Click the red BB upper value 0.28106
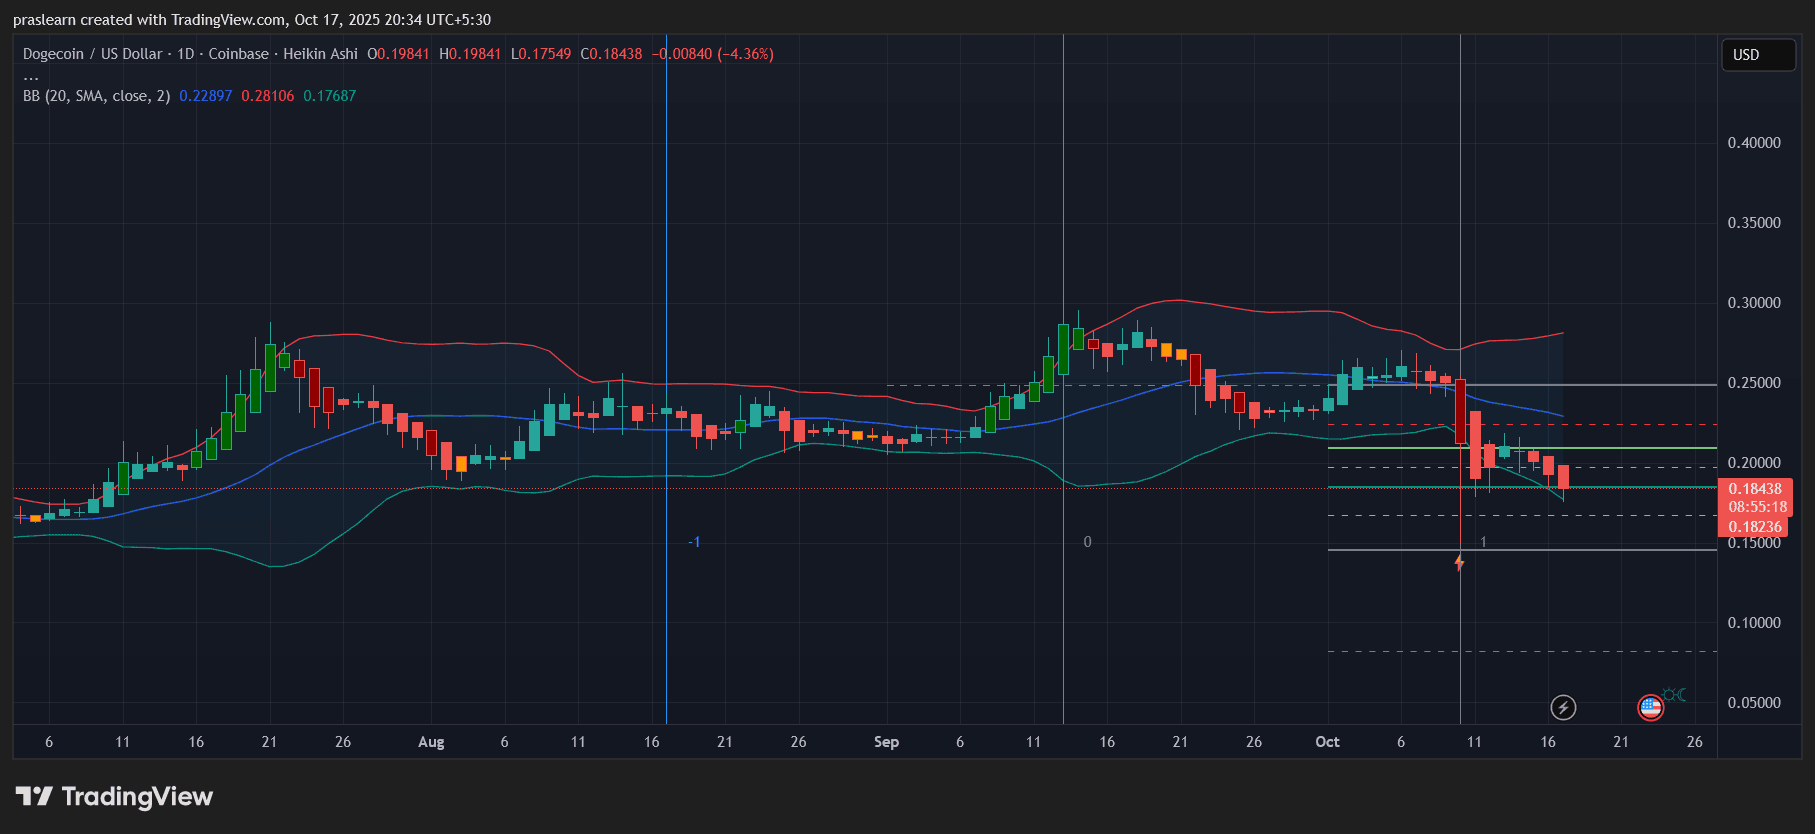Viewport: 1815px width, 834px height. click(x=267, y=96)
